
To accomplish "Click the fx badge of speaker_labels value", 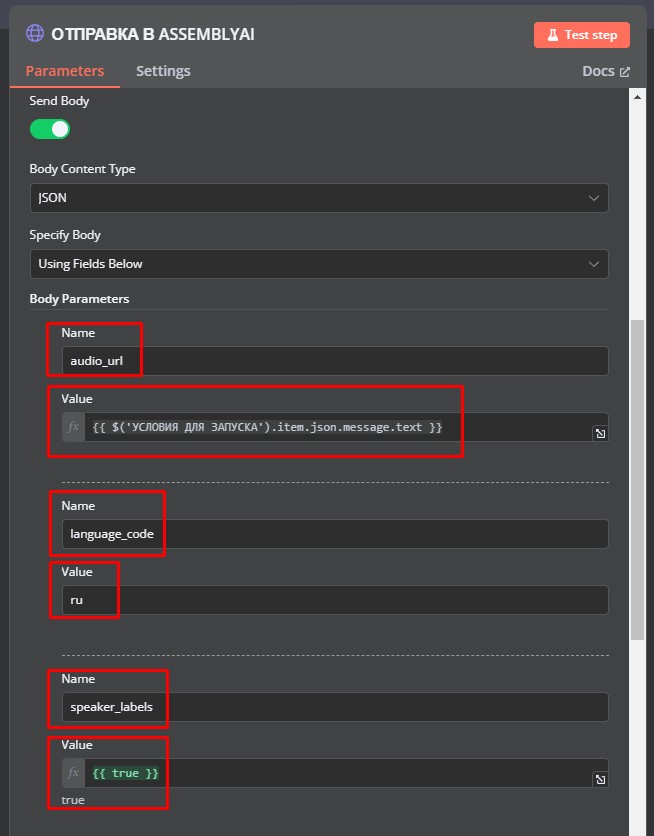I will 74,773.
